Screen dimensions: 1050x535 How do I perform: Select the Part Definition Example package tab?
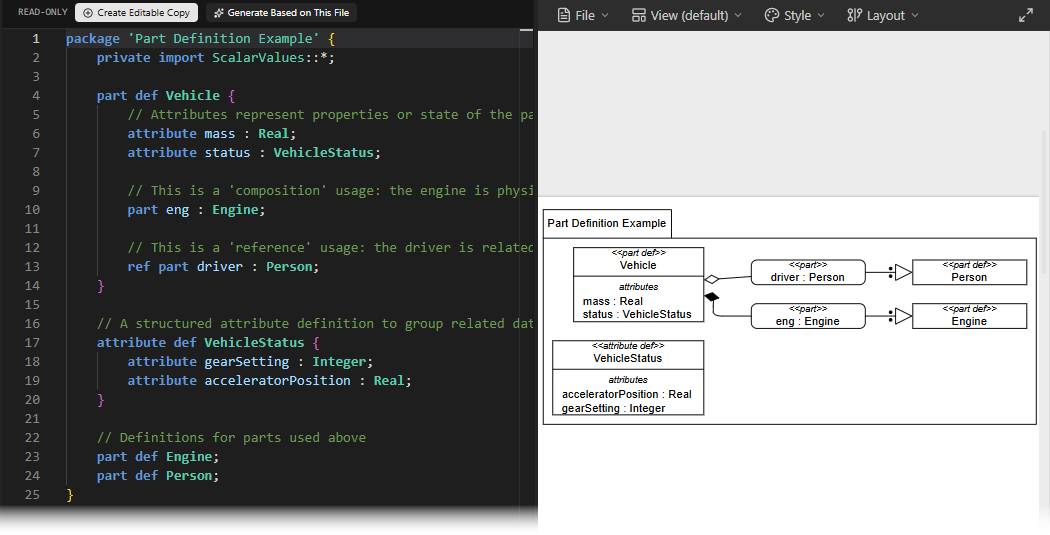(606, 223)
